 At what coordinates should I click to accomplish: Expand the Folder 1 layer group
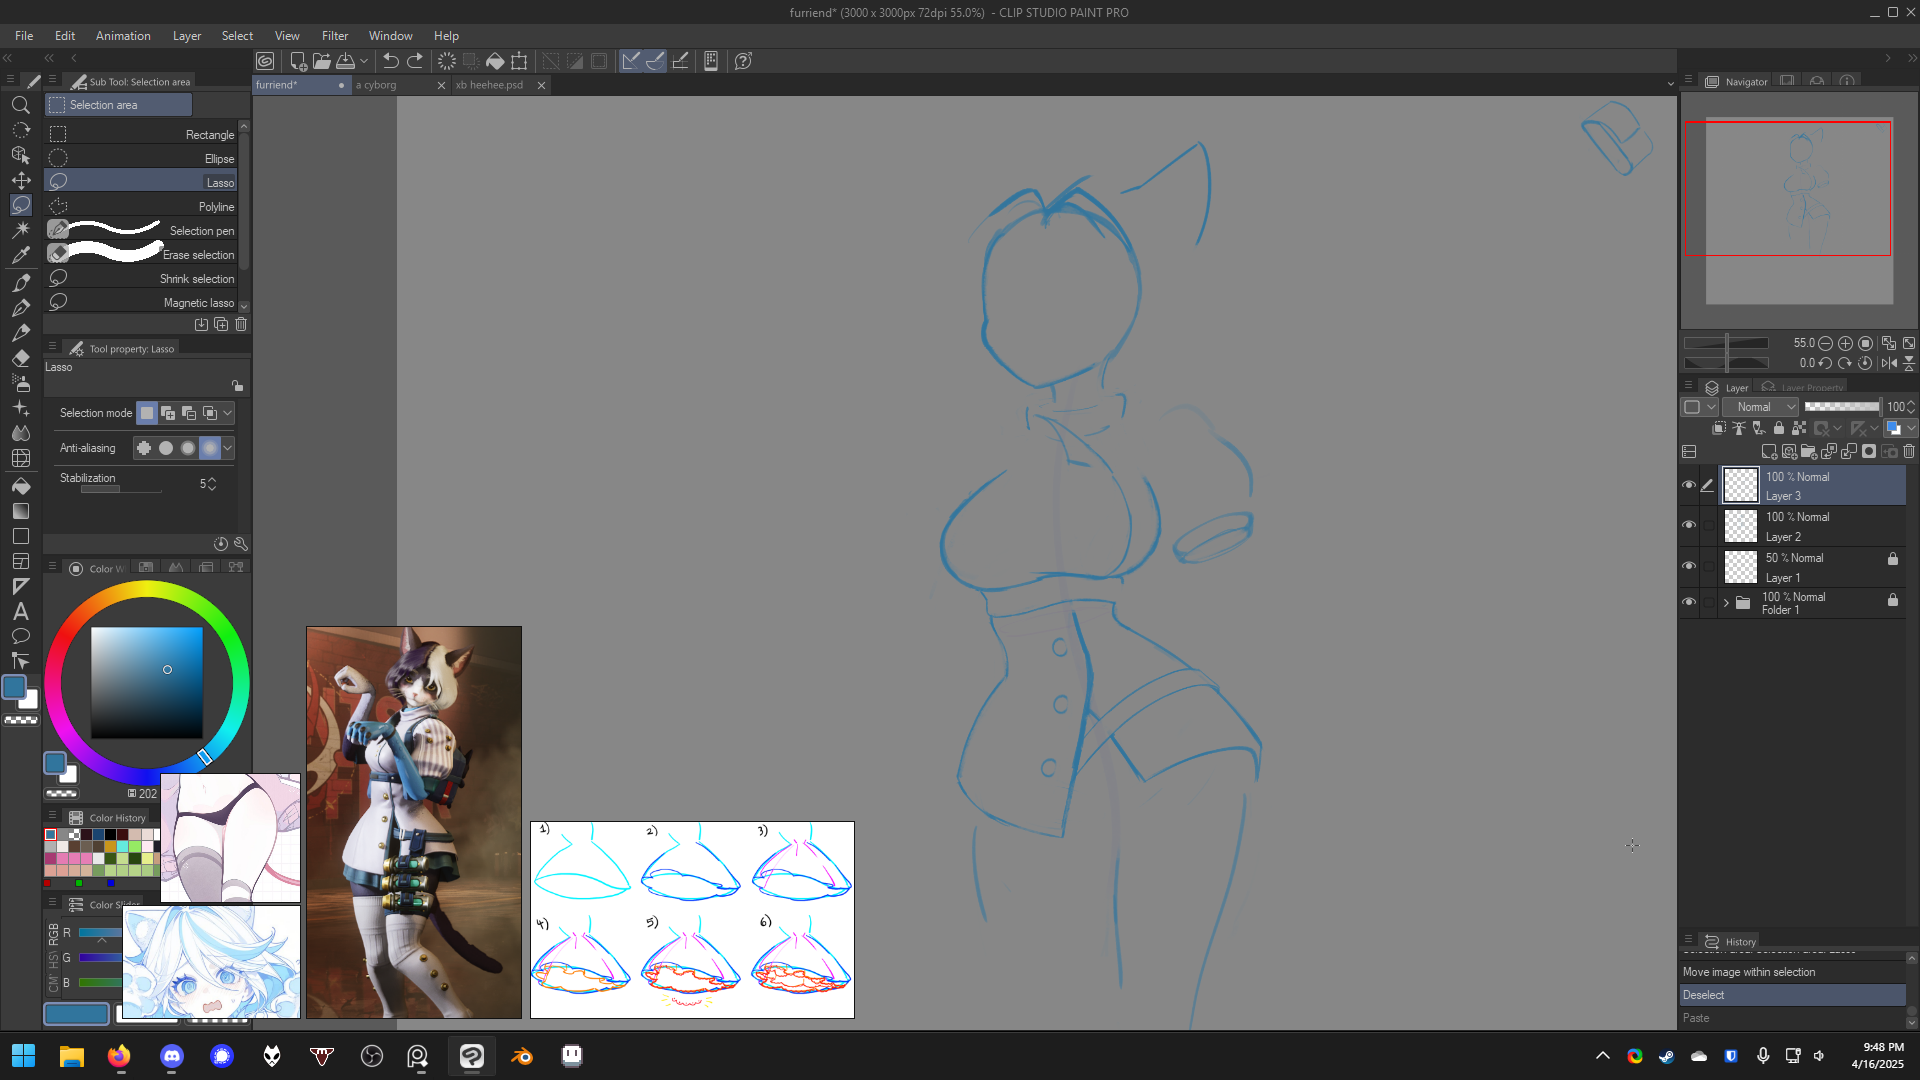pyautogui.click(x=1726, y=602)
